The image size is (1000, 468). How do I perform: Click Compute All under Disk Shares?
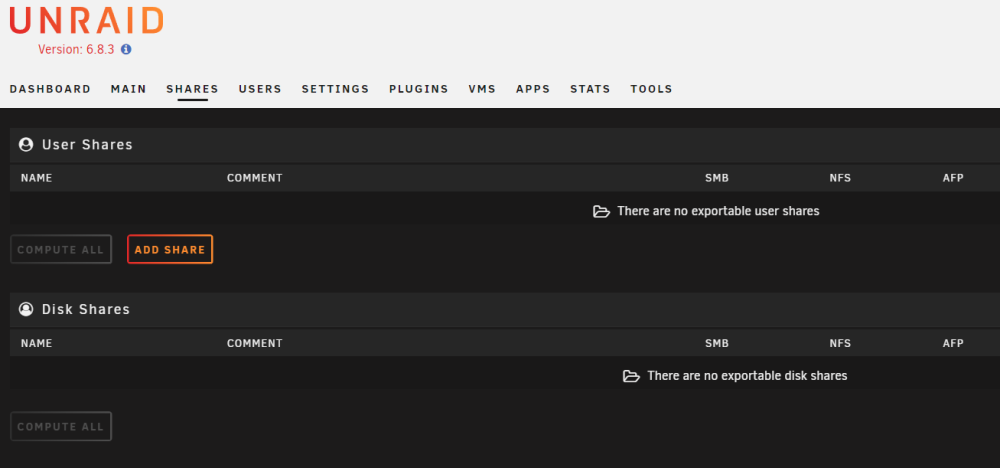pyautogui.click(x=61, y=427)
